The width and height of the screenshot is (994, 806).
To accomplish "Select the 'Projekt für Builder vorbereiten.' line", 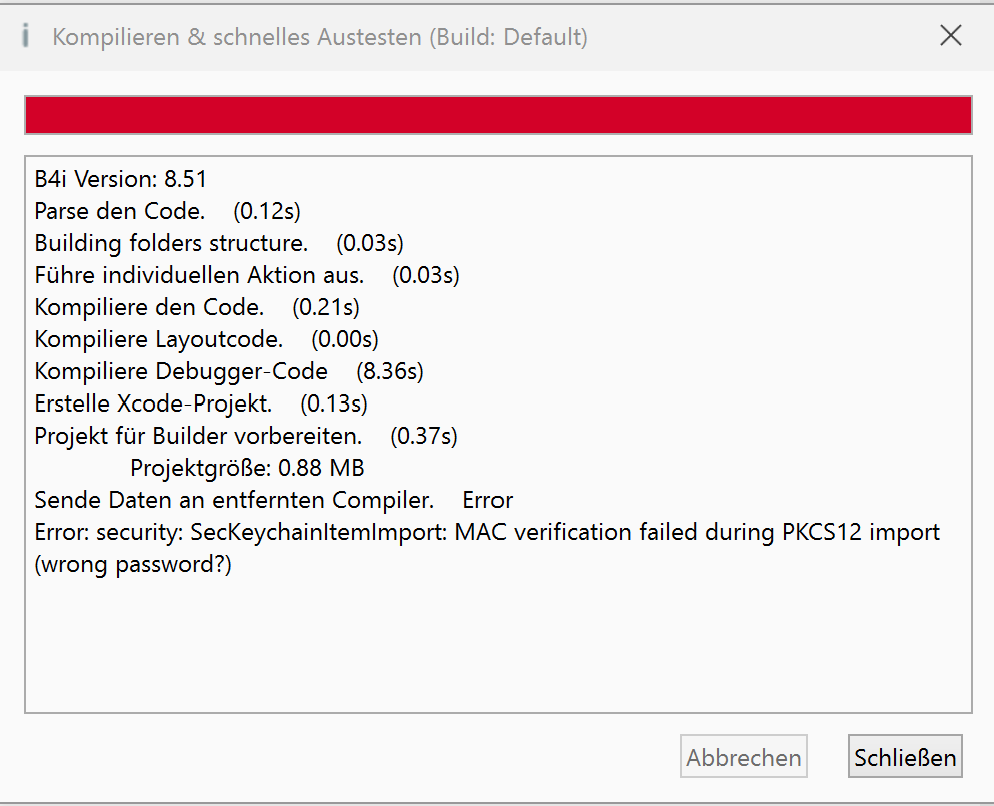I will (198, 435).
